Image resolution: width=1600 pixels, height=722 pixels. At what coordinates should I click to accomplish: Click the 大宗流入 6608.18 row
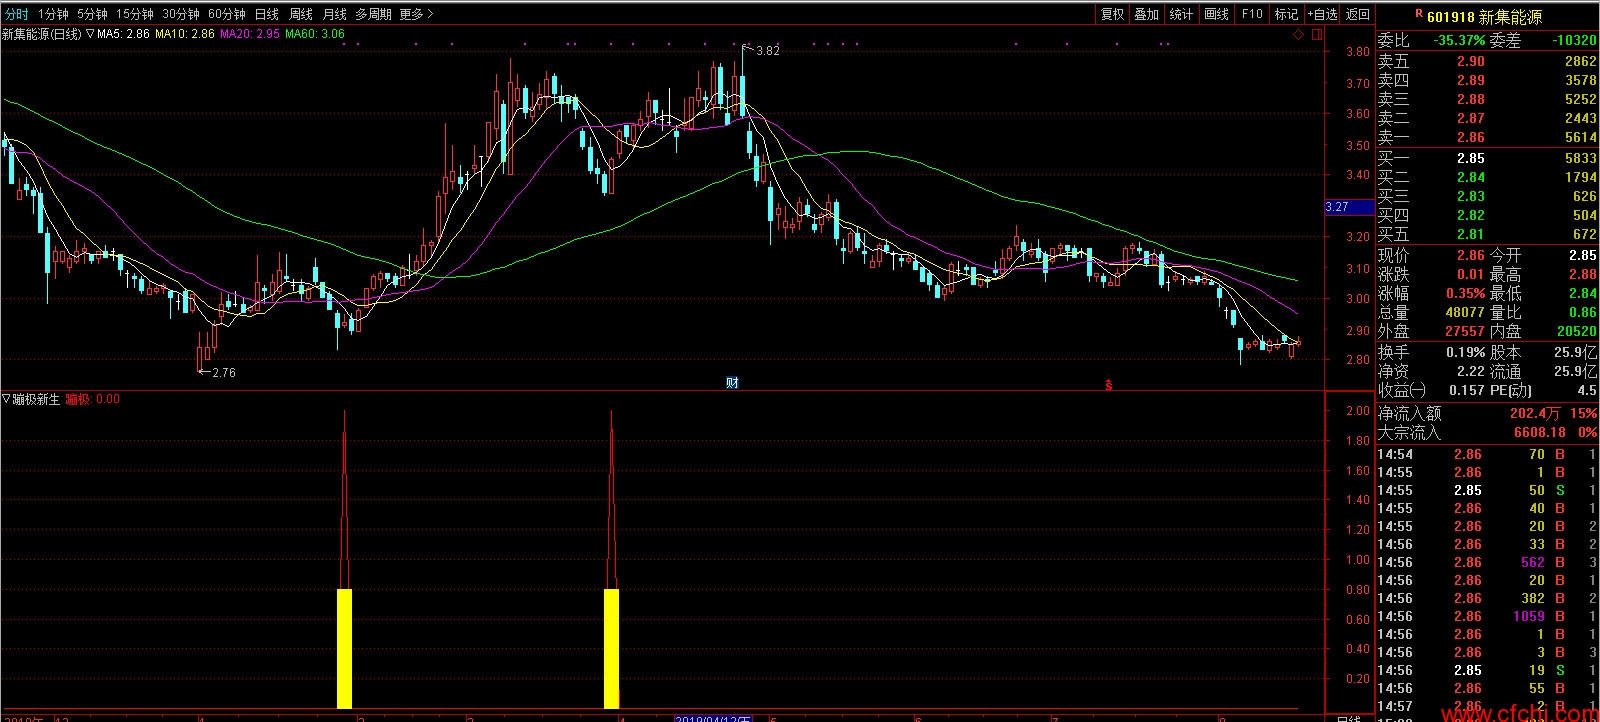click(x=1487, y=432)
